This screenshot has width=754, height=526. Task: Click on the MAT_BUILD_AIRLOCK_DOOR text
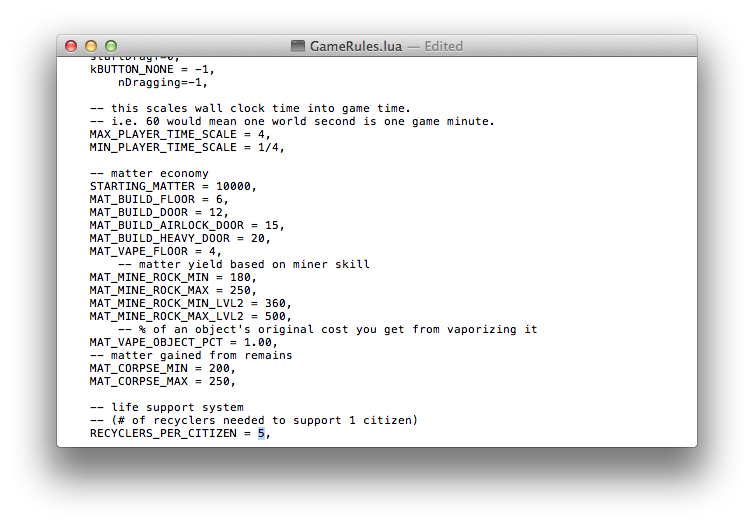pyautogui.click(x=170, y=225)
